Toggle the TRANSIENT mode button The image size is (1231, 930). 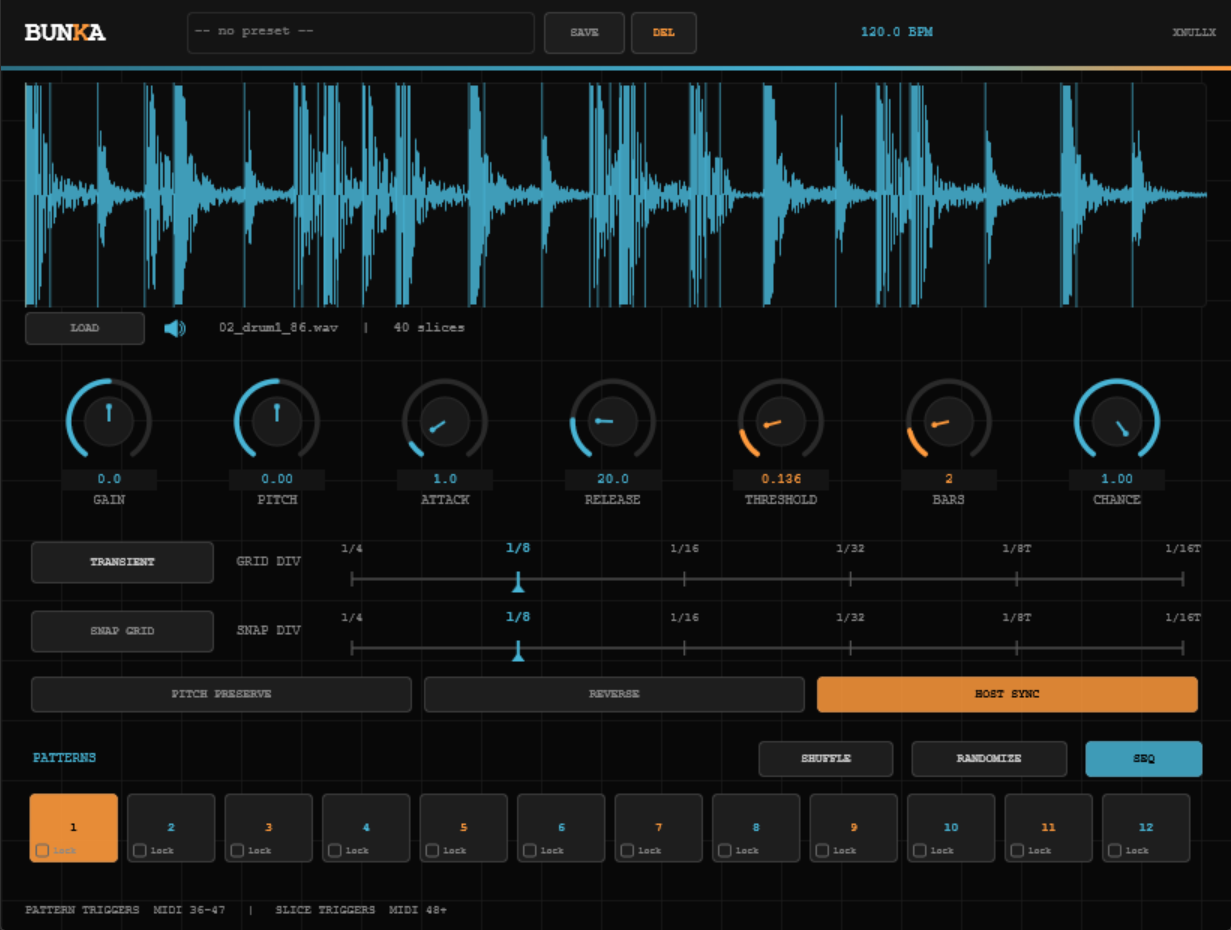122,562
